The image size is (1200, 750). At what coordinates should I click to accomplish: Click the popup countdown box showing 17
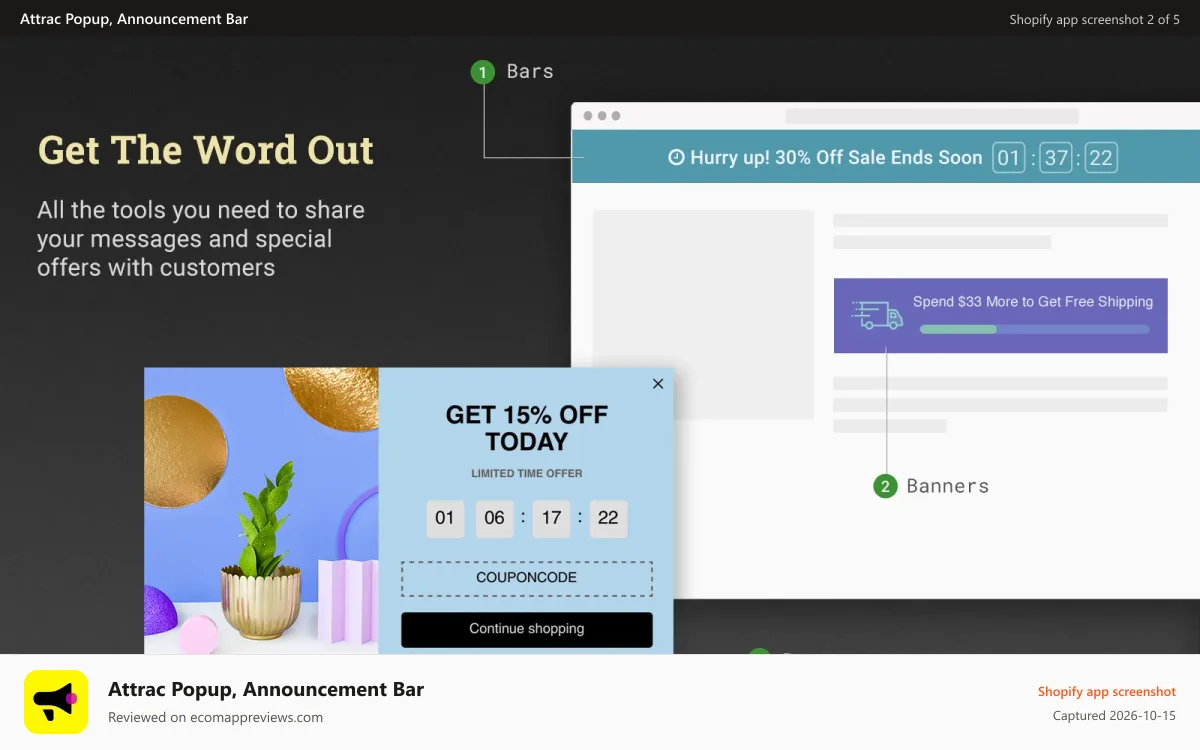(x=551, y=518)
